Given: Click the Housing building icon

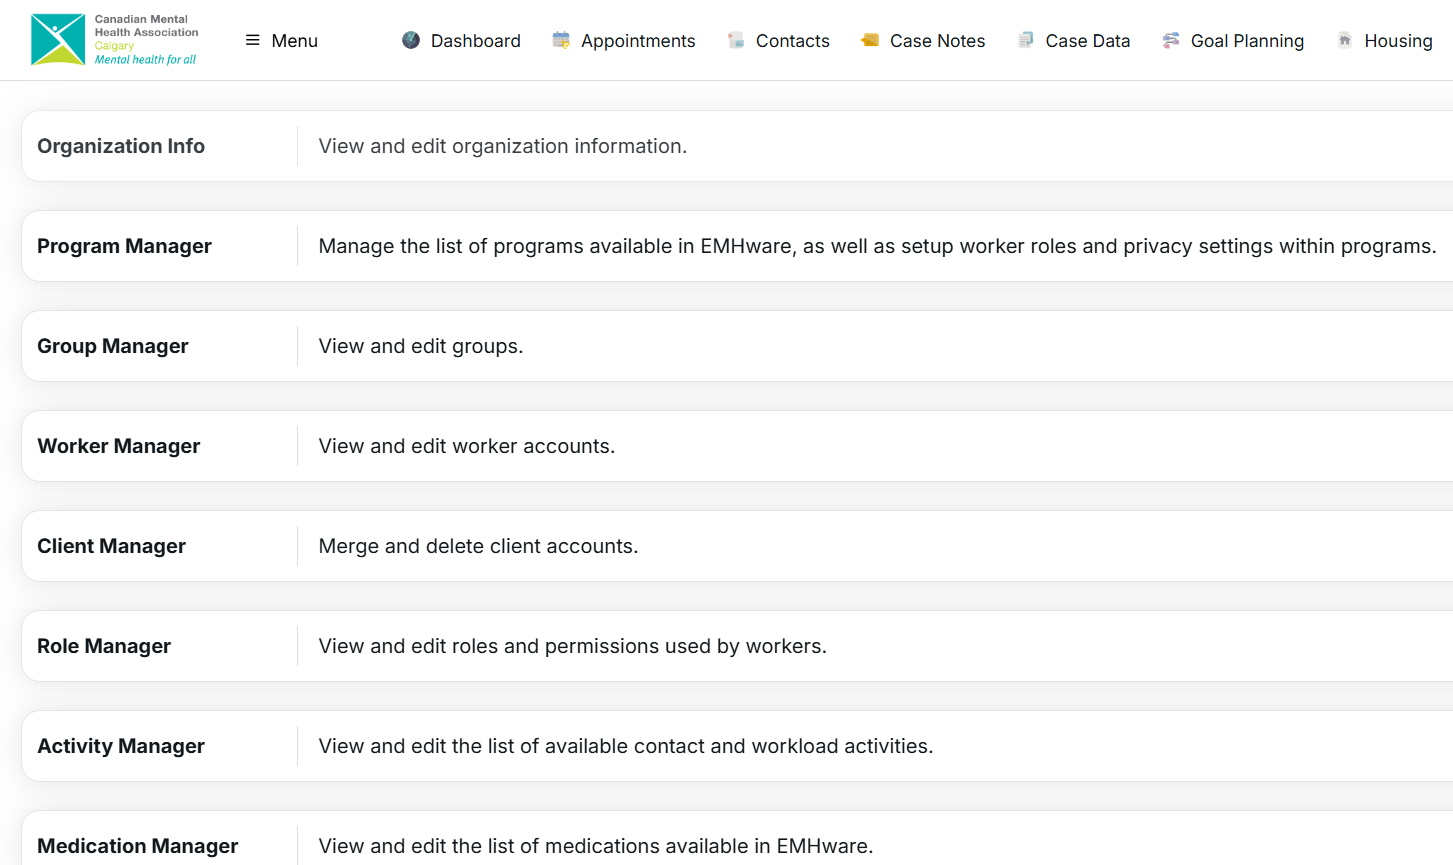Looking at the screenshot, I should coord(1345,40).
